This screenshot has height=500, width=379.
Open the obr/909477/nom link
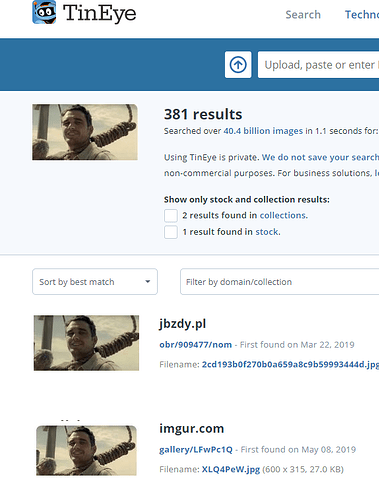tap(195, 345)
